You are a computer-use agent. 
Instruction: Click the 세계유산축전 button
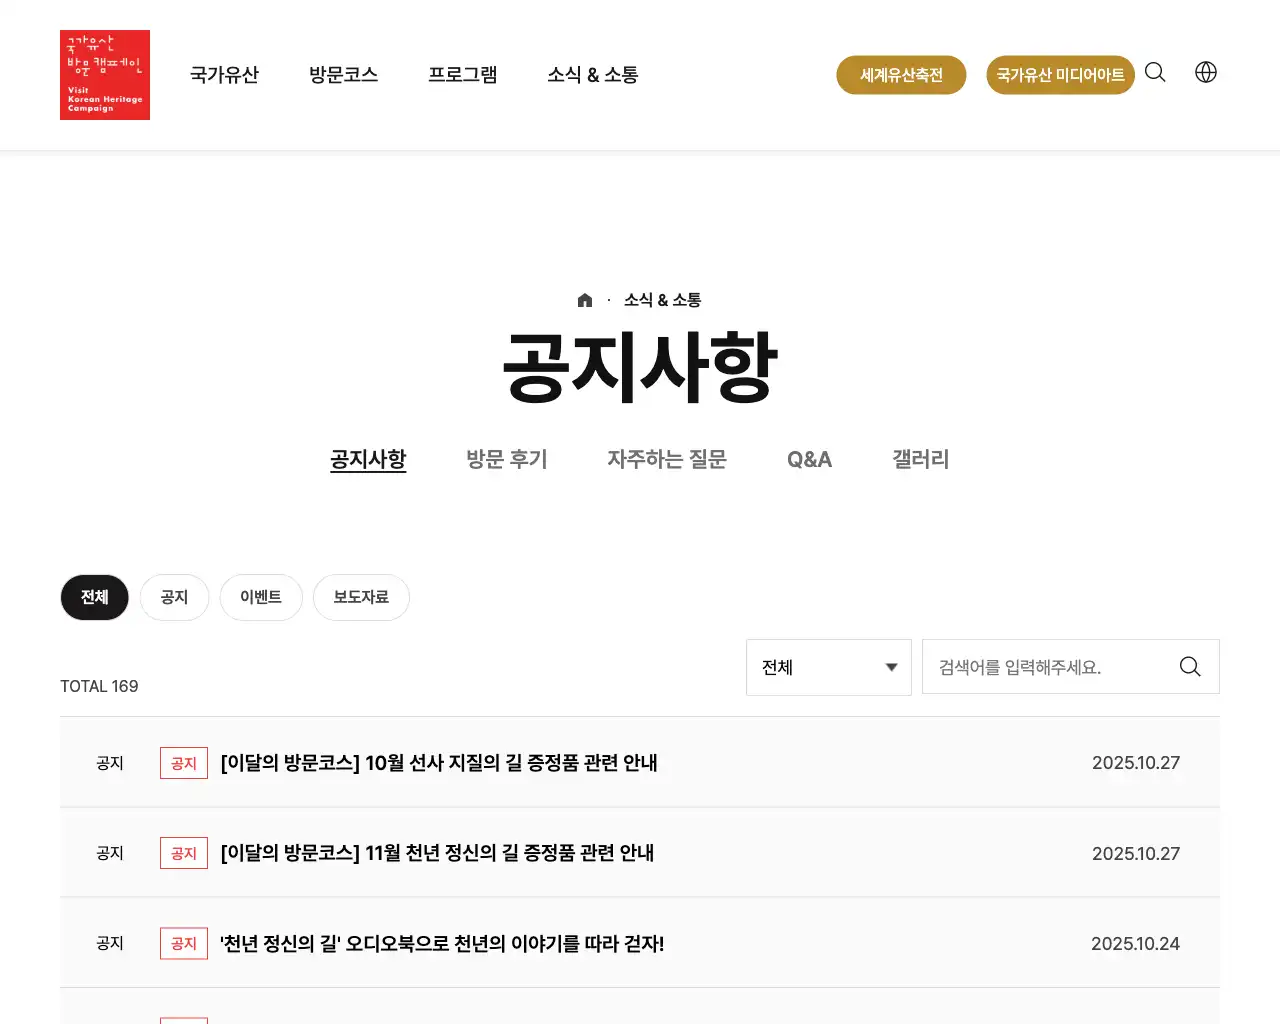point(901,74)
